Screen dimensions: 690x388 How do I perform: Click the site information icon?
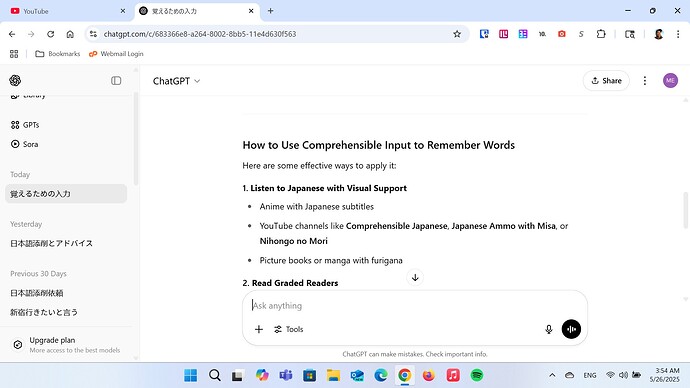(93, 34)
